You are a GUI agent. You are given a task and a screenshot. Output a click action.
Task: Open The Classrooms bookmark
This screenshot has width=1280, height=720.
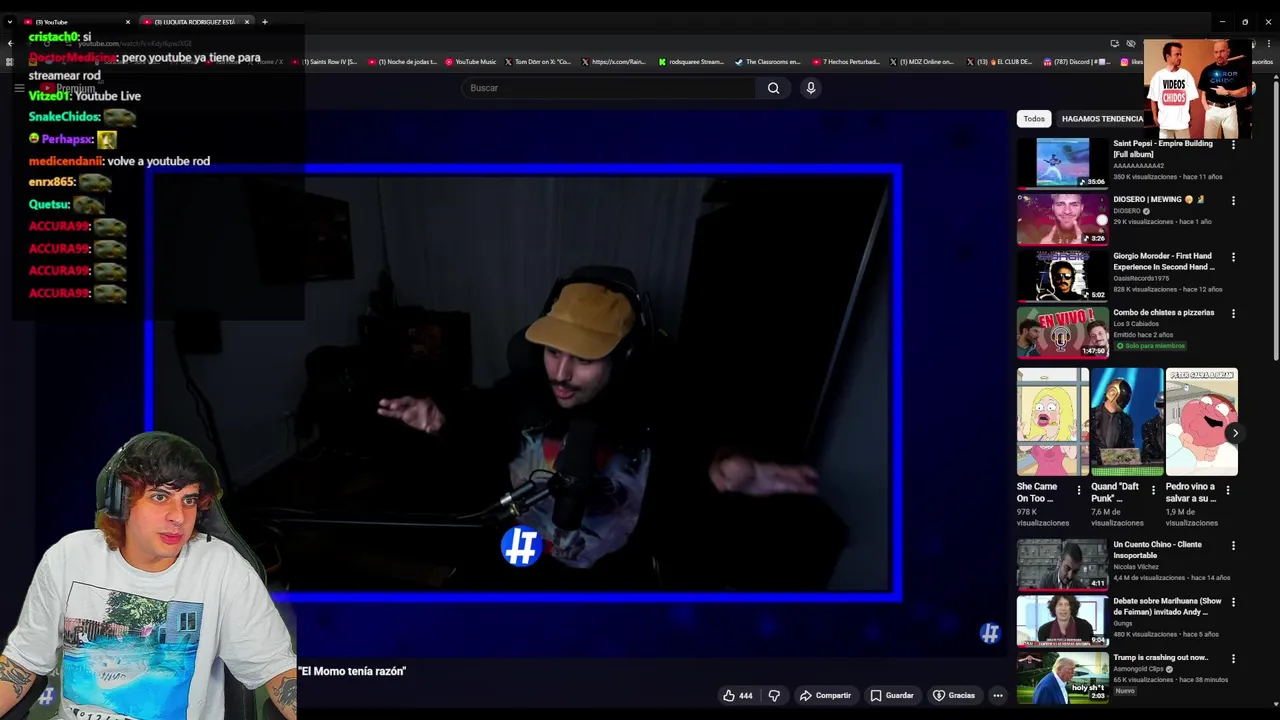(x=768, y=62)
